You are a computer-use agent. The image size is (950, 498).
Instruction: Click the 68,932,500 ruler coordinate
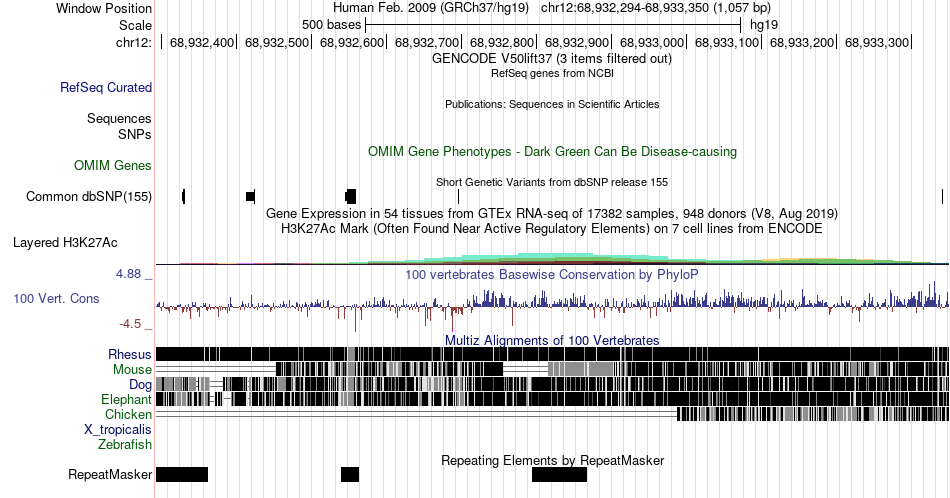coord(277,42)
